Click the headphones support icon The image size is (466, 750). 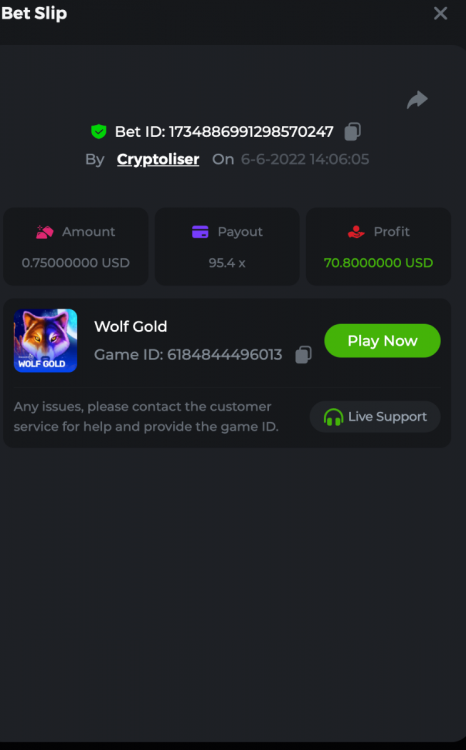[x=333, y=417]
